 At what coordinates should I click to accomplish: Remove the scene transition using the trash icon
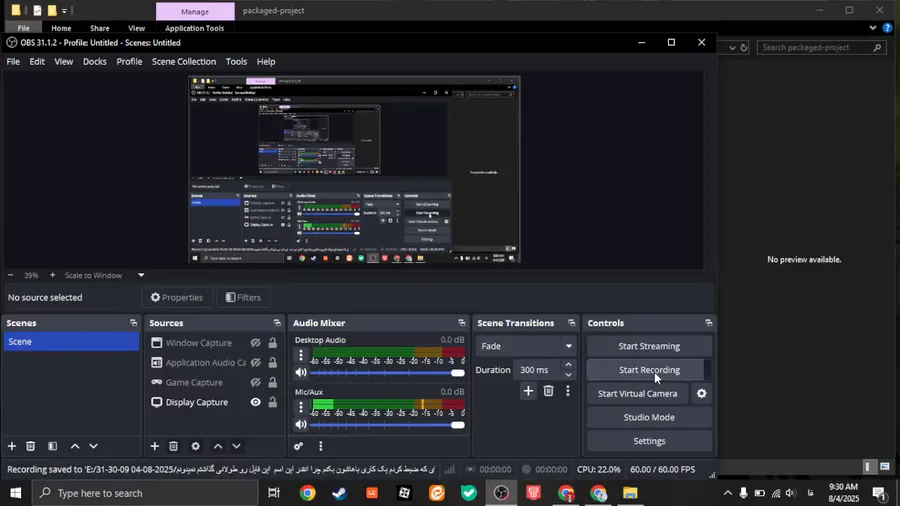[548, 391]
